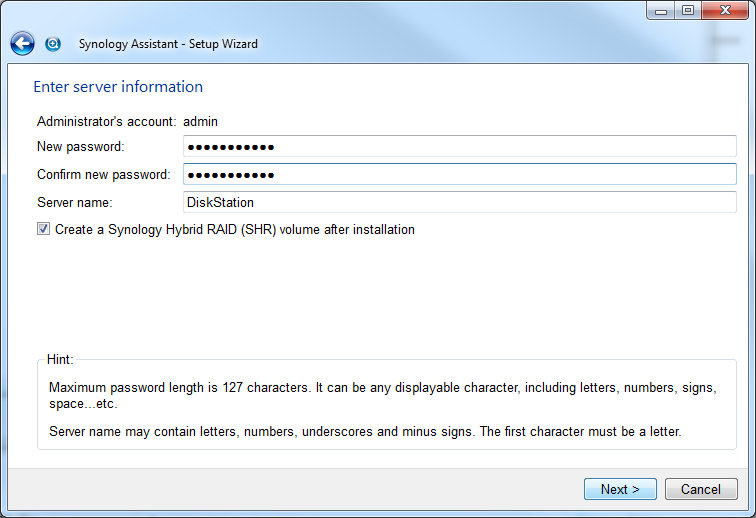The image size is (756, 518).
Task: Maximize the Setup Wizard window
Action: click(688, 10)
